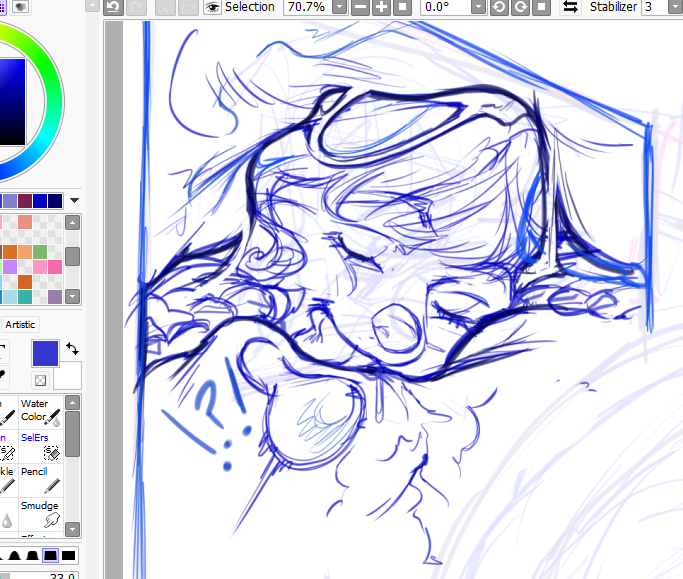
Task: Click the zoom in plus button
Action: (x=381, y=7)
